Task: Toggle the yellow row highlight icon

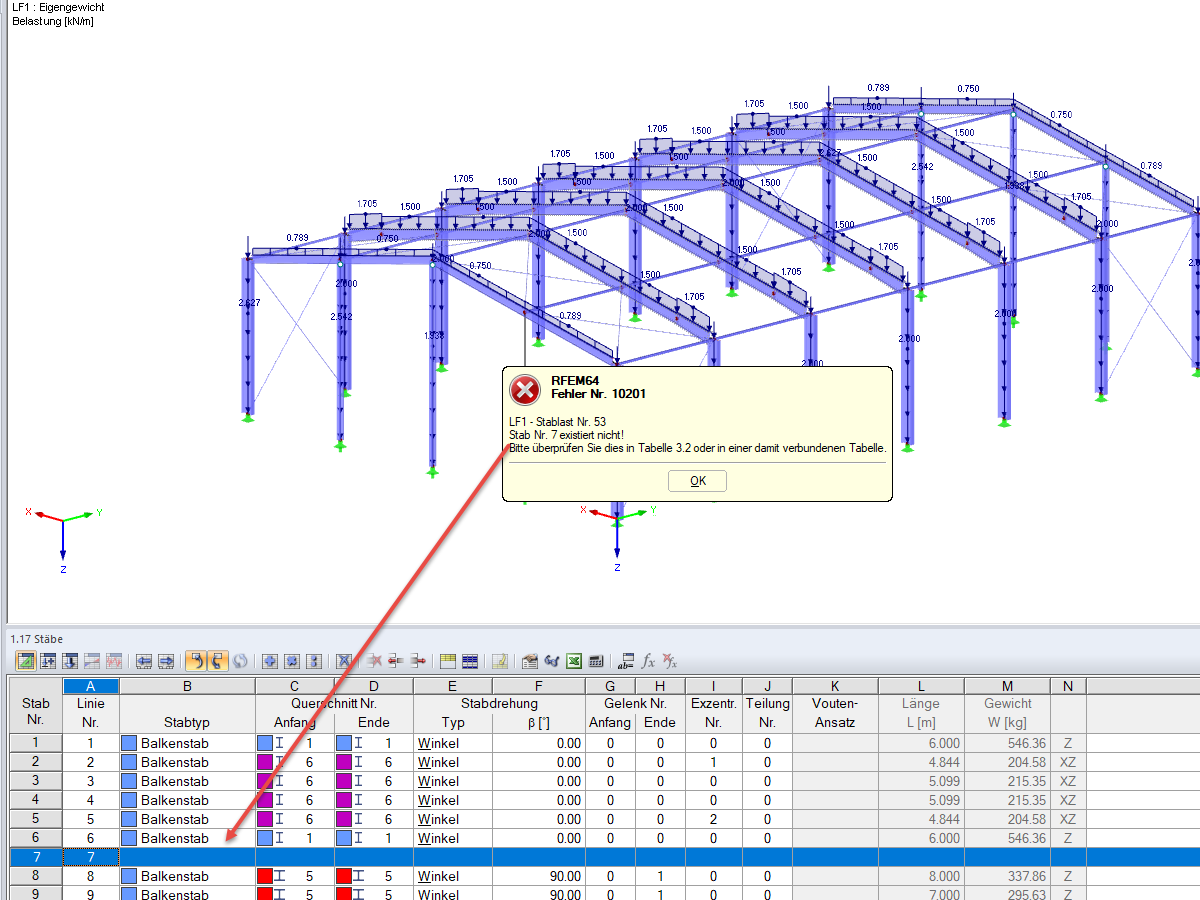Action: click(447, 661)
